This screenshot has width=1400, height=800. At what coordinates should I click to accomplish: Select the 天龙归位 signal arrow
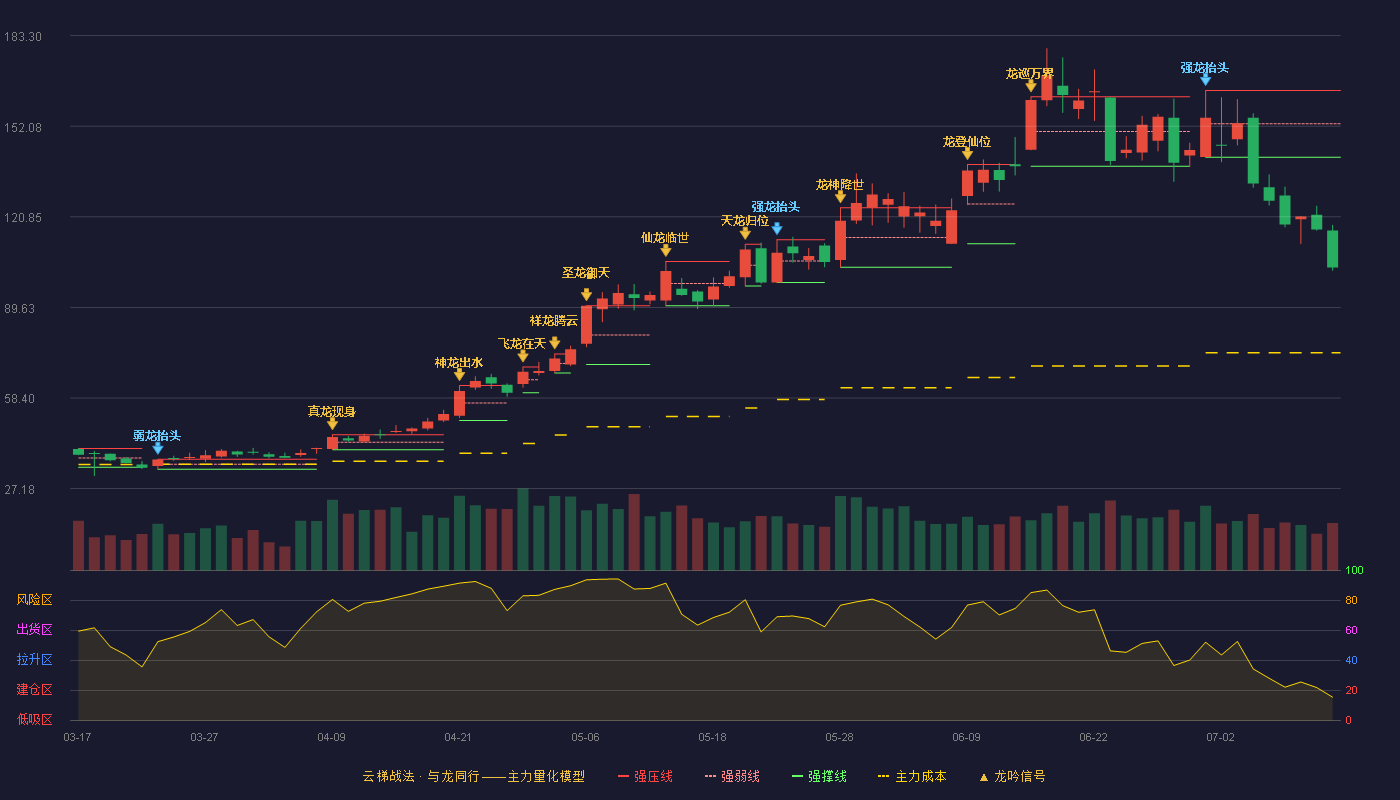745,233
